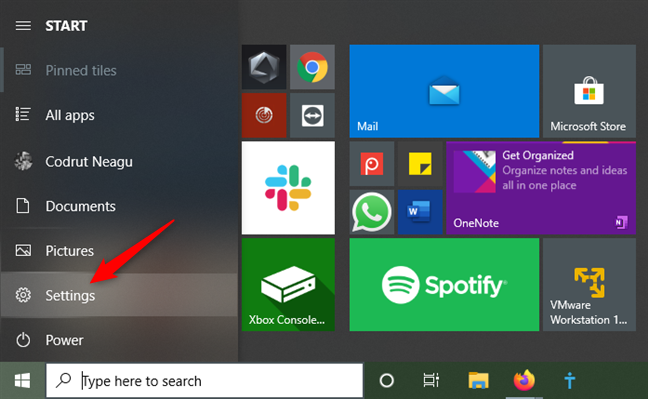Click the Type here to search box
Screen dimensions: 648x399
205,380
